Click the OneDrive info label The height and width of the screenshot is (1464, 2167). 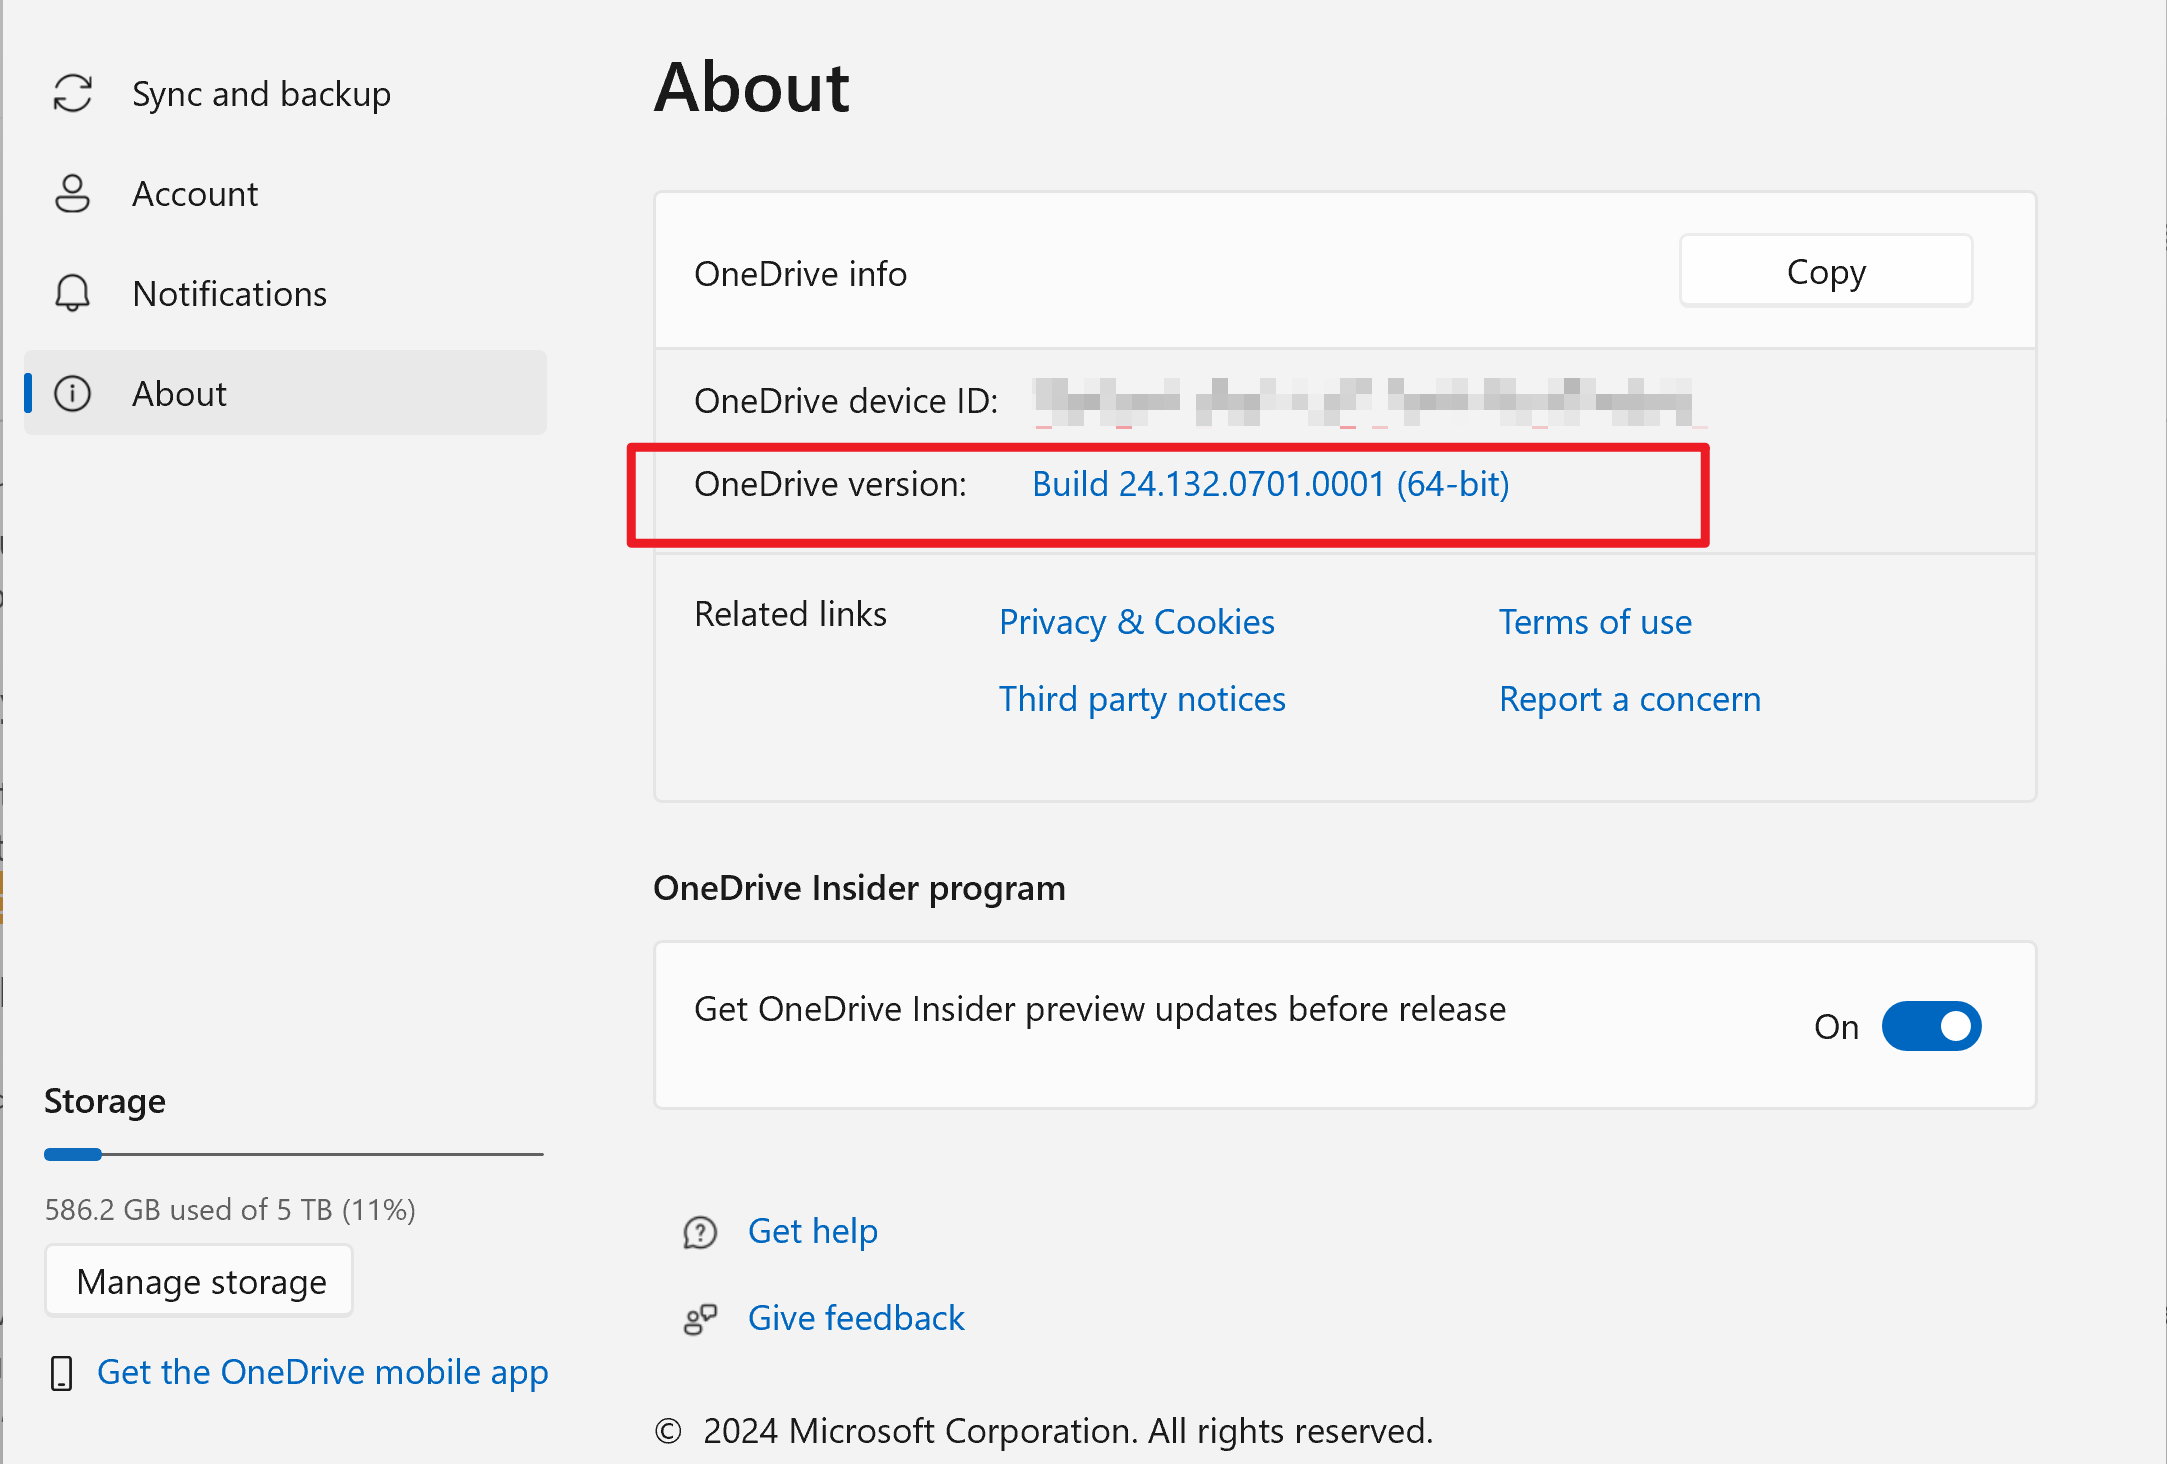800,274
